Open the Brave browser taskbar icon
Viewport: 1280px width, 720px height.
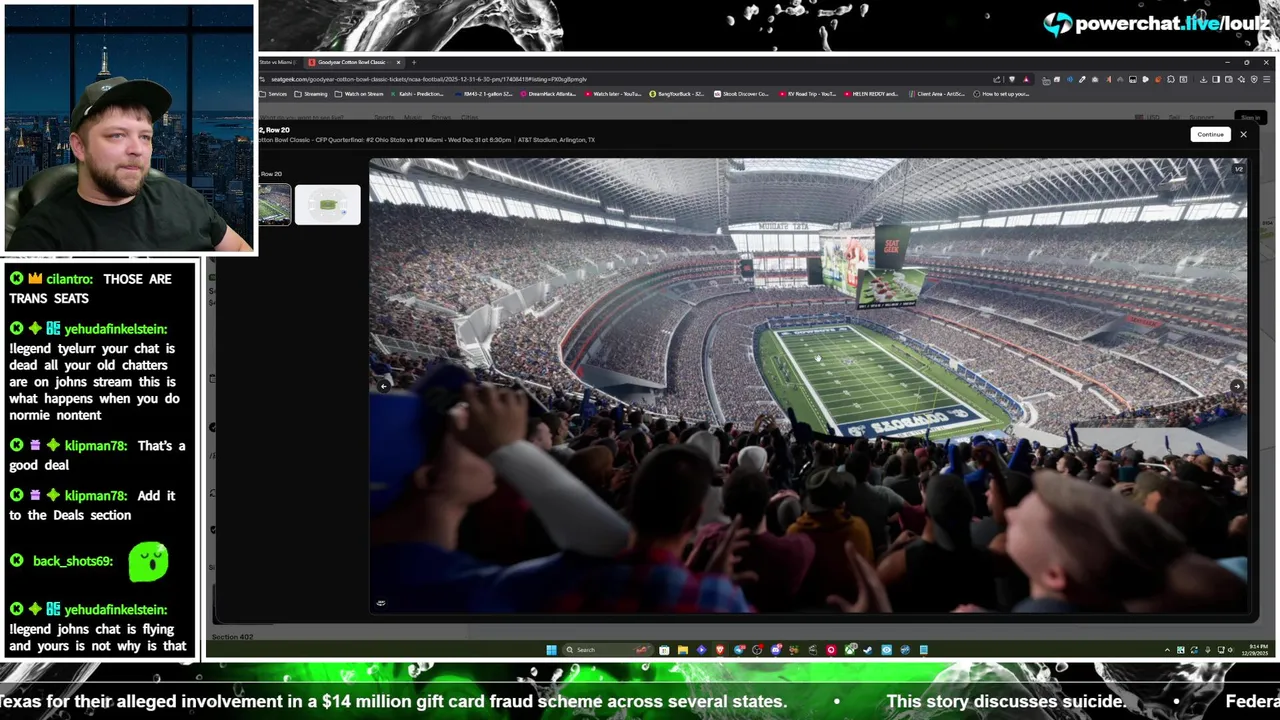(x=719, y=650)
